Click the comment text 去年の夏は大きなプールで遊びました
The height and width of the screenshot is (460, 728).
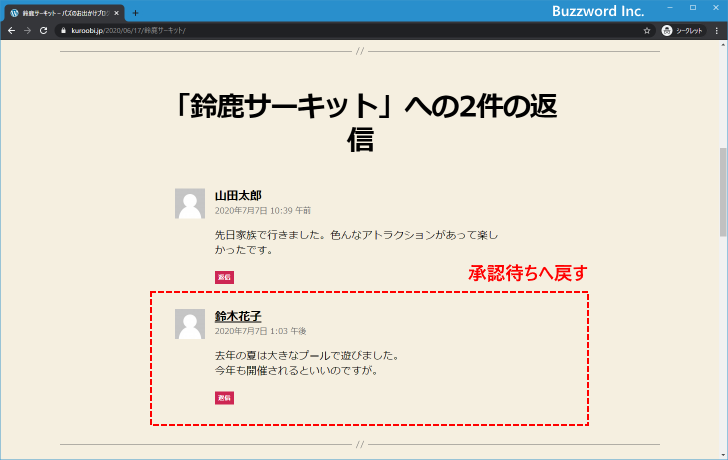[307, 356]
